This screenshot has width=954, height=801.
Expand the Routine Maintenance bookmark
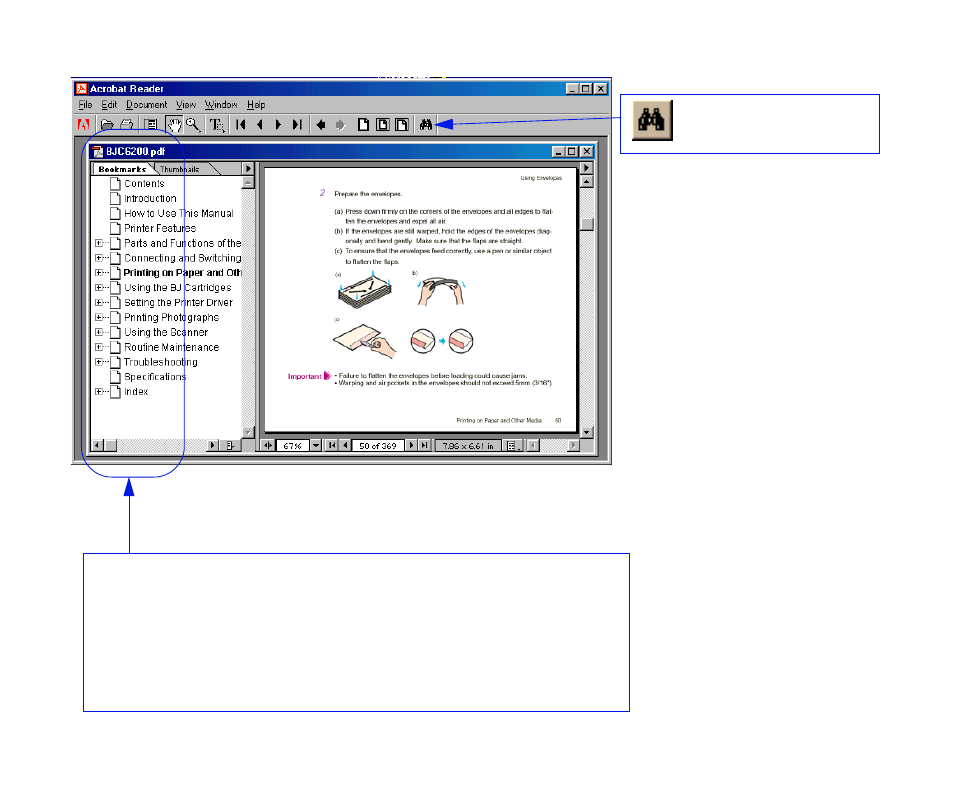point(99,347)
